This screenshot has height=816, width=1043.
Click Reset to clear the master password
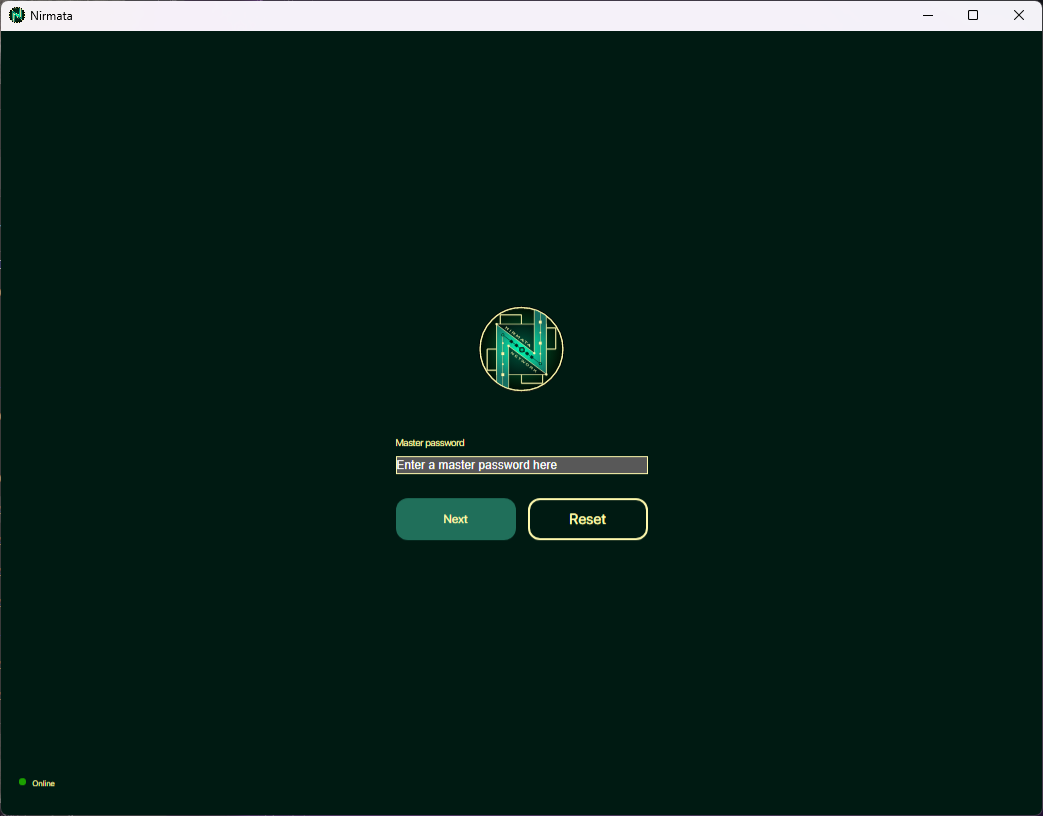pos(587,519)
